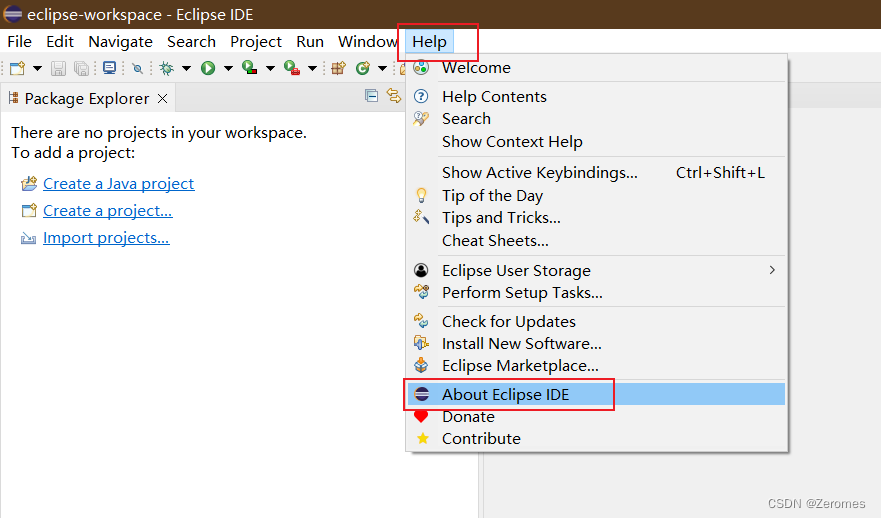Viewport: 881px width, 518px height.
Task: Click the Create a Java project link
Action: [x=119, y=184]
